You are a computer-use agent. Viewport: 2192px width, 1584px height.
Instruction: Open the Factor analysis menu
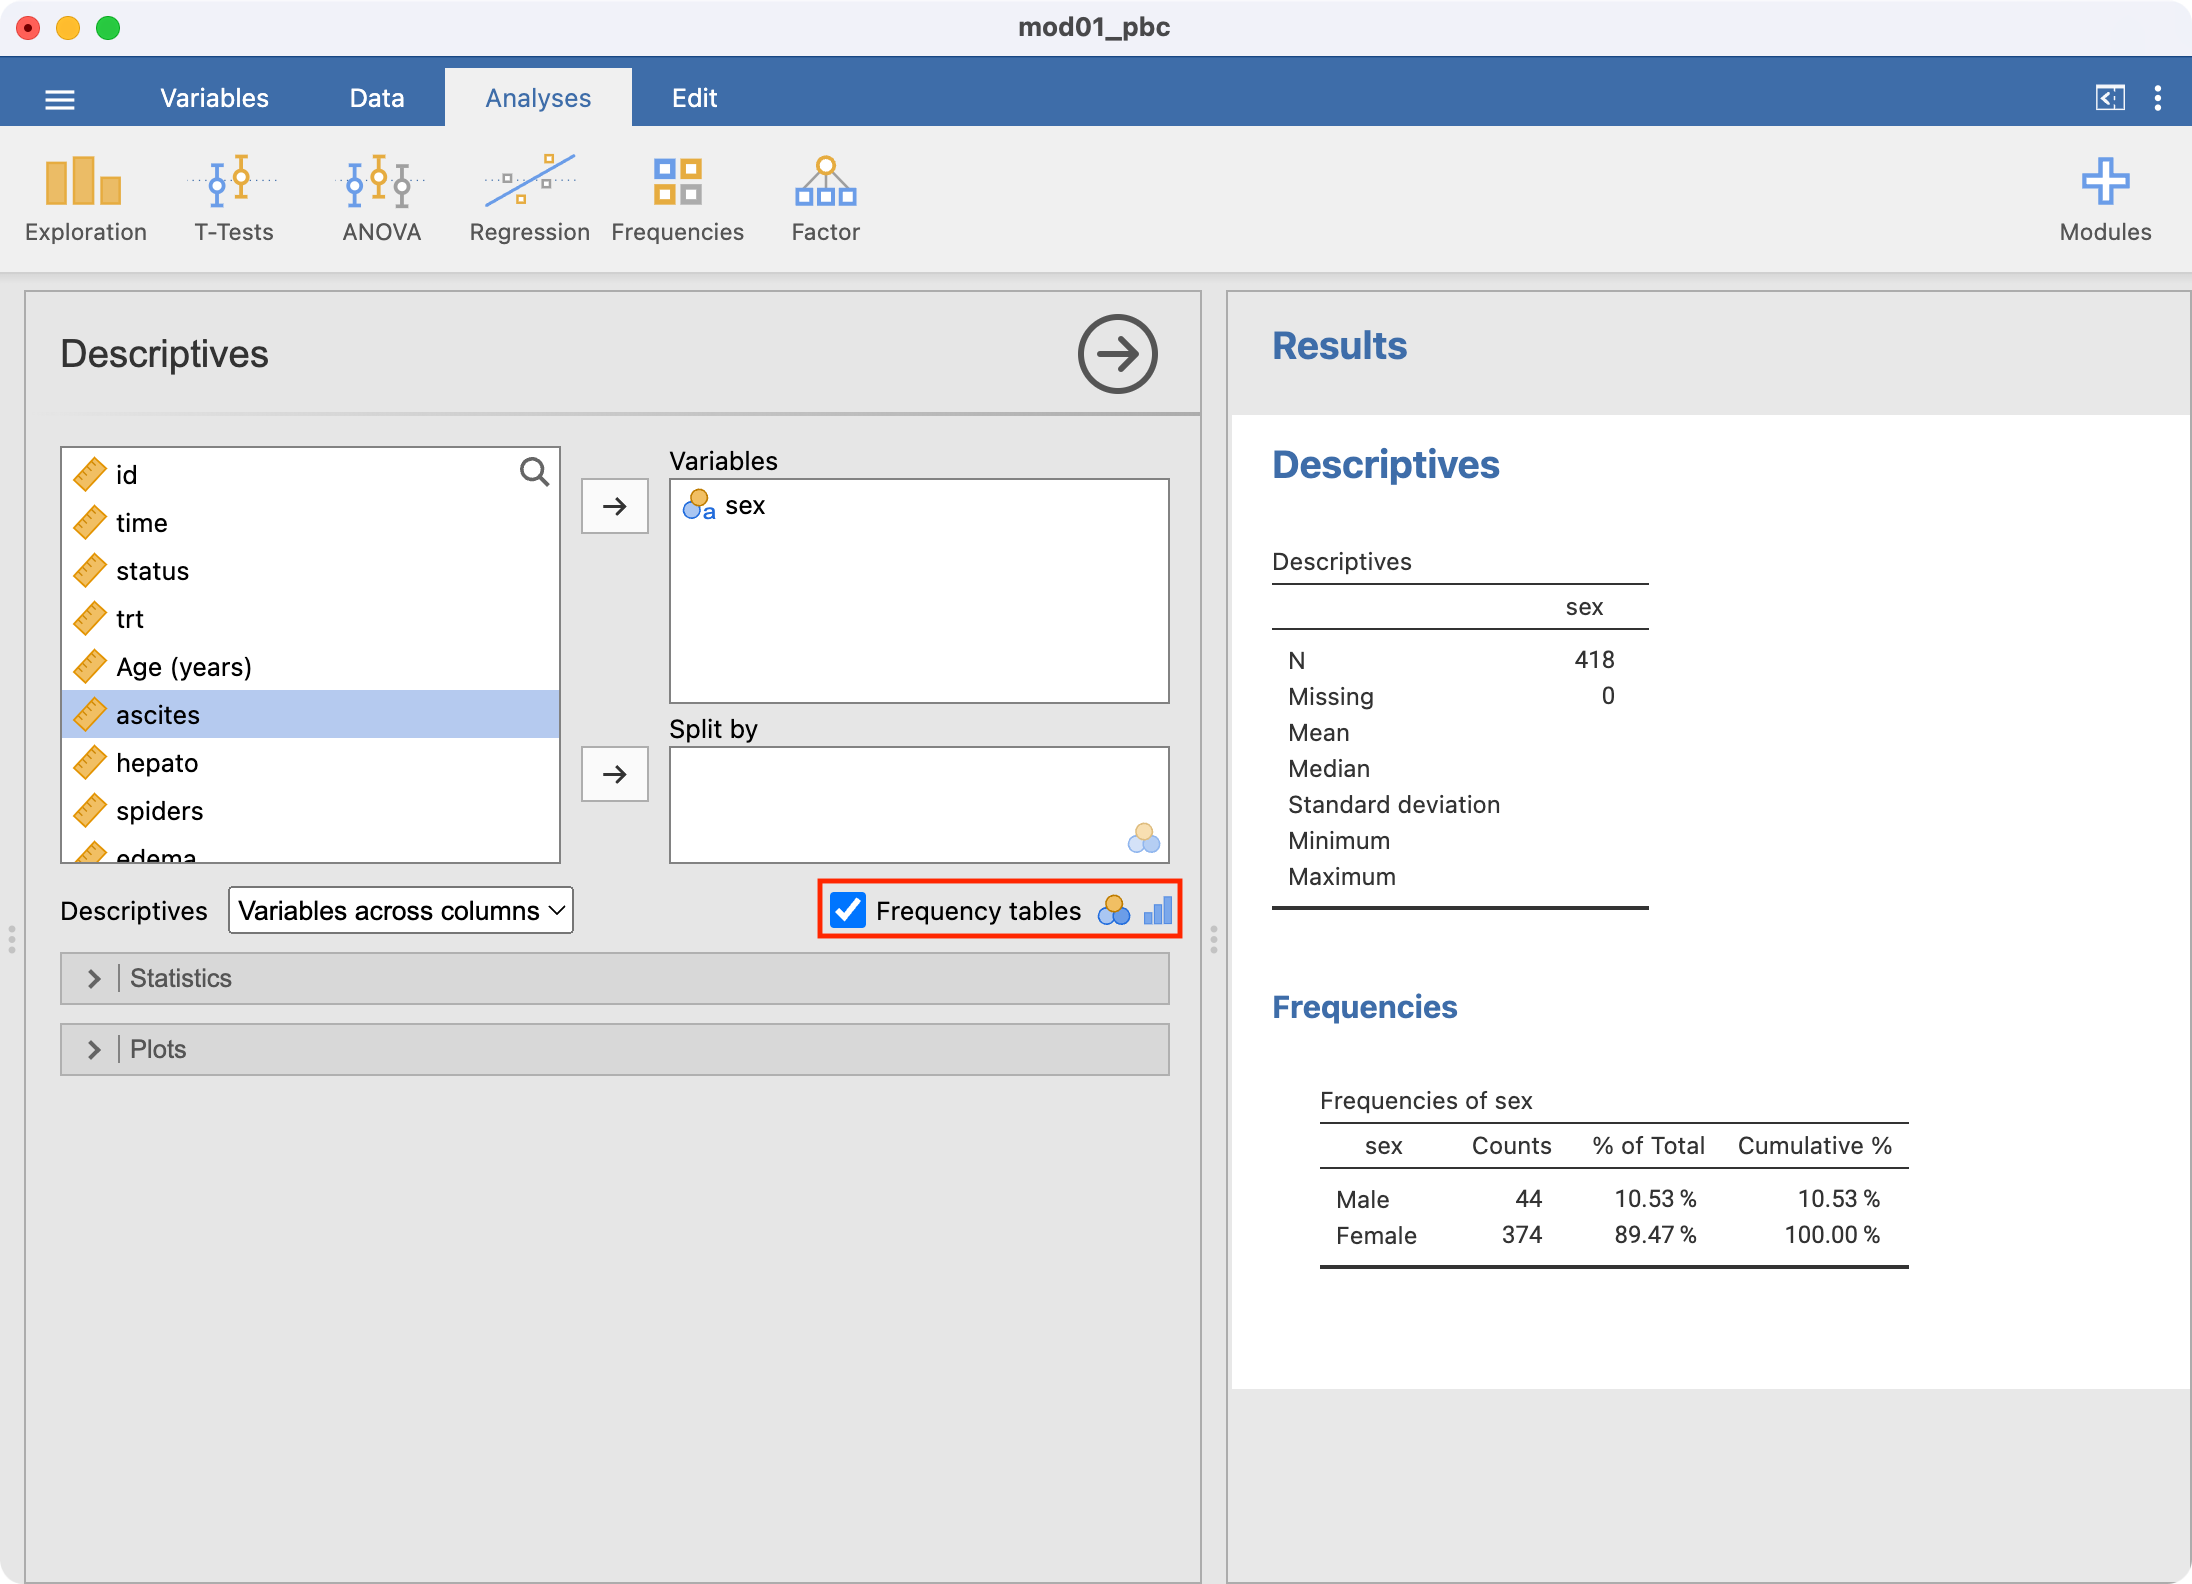click(x=825, y=200)
